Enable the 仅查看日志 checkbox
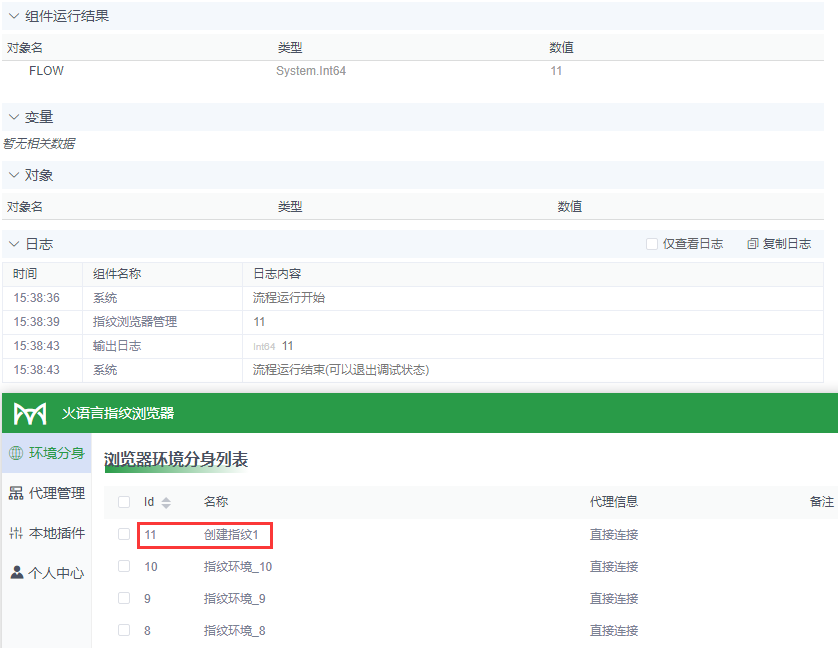The height and width of the screenshot is (648, 838). 652,244
